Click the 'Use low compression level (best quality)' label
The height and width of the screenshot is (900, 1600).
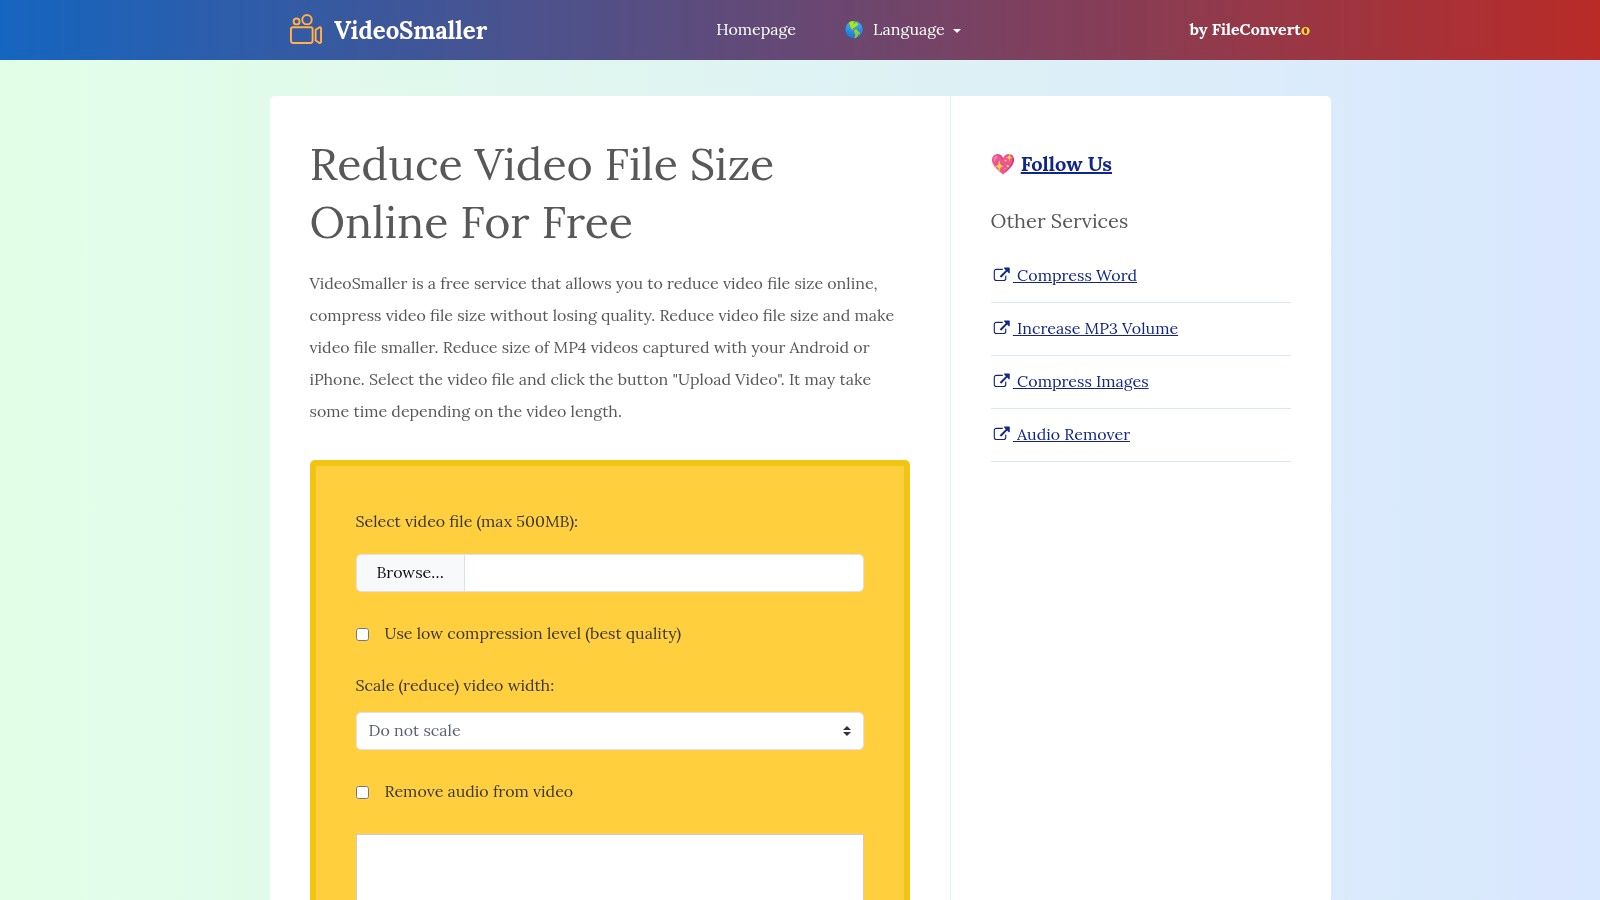tap(532, 634)
